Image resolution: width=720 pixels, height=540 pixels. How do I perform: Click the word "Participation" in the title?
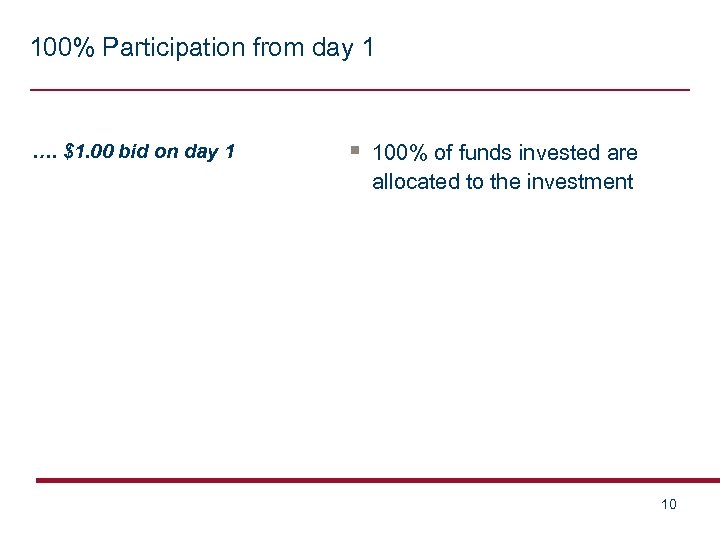[x=160, y=47]
